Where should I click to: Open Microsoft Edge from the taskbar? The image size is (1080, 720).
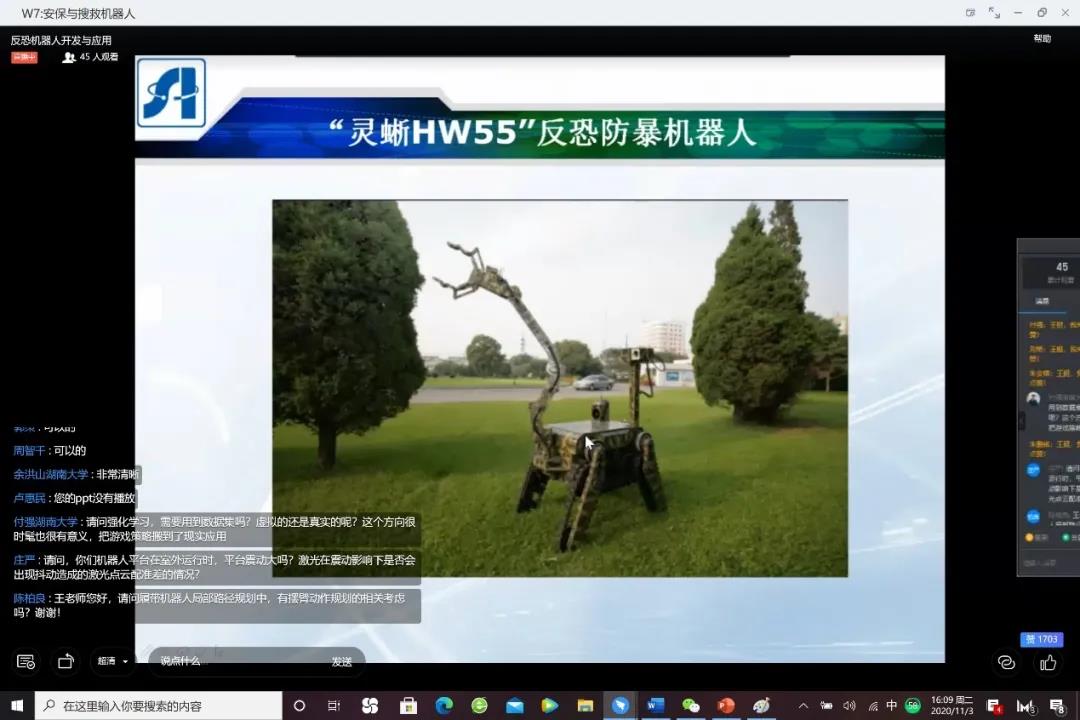(444, 706)
